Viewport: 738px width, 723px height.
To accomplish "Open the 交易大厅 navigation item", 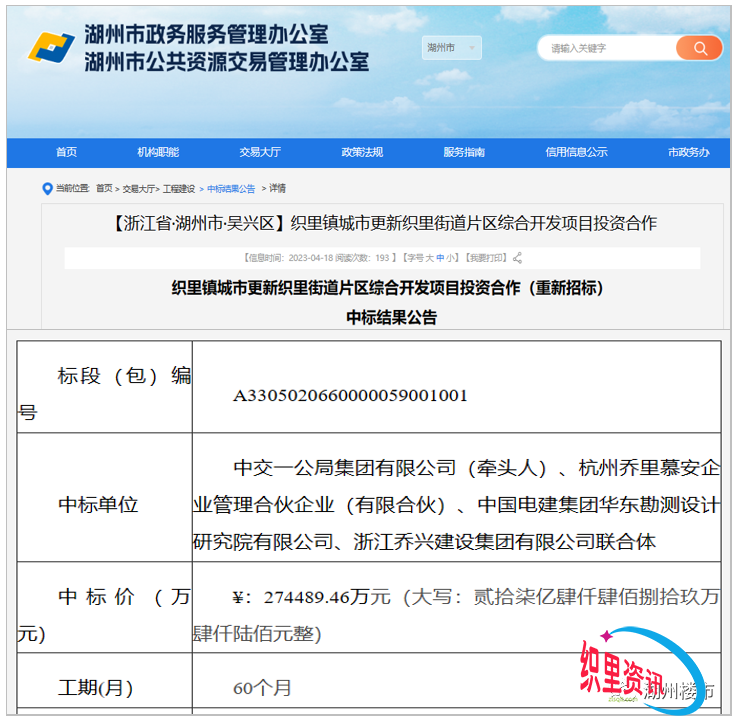I will pyautogui.click(x=260, y=152).
